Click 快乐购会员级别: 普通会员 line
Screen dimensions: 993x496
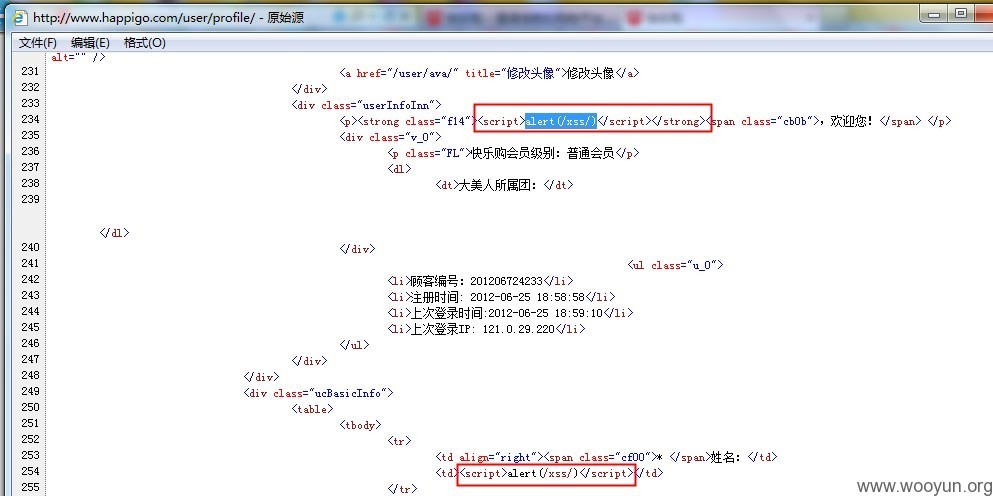[513, 153]
